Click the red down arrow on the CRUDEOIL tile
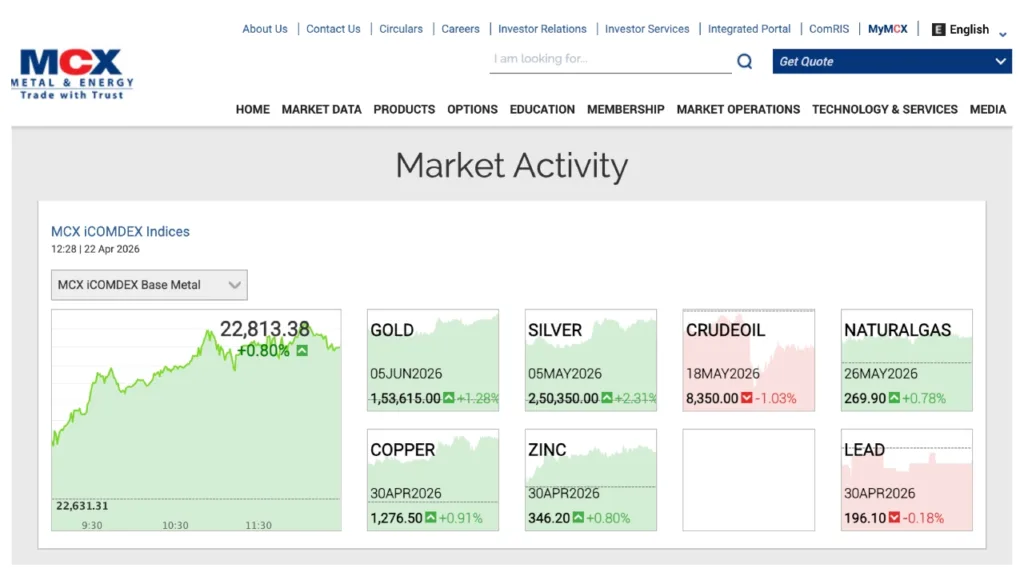Screen dimensions: 1024x576 (747, 399)
